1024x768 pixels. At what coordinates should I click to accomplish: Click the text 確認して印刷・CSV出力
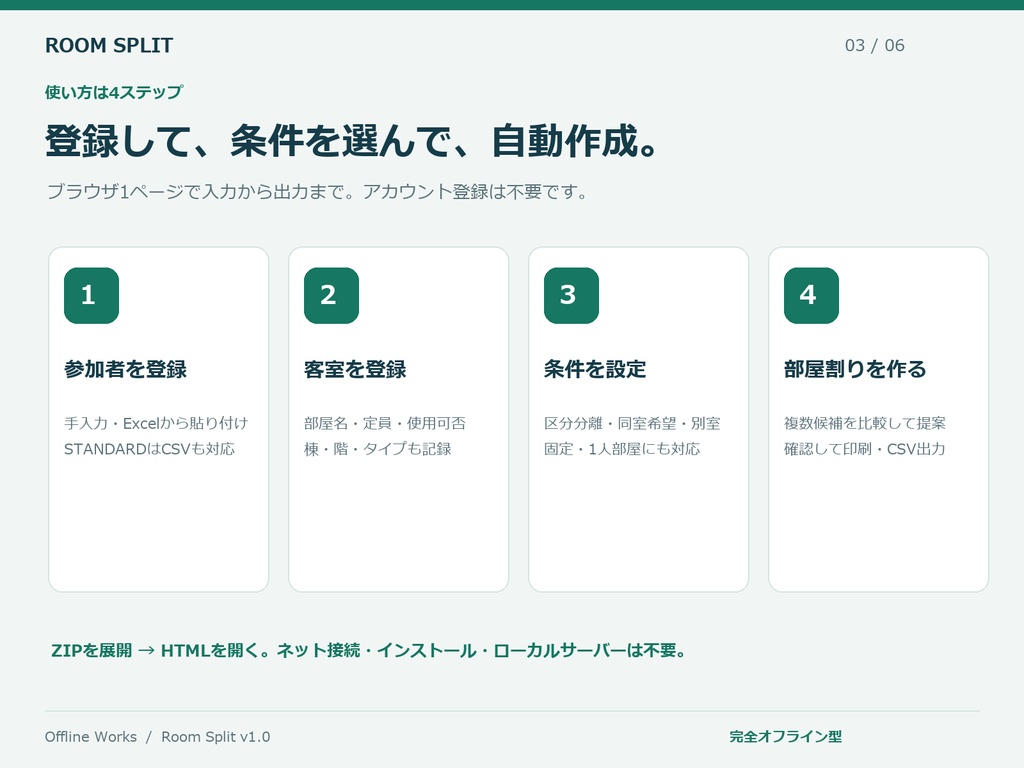[865, 449]
